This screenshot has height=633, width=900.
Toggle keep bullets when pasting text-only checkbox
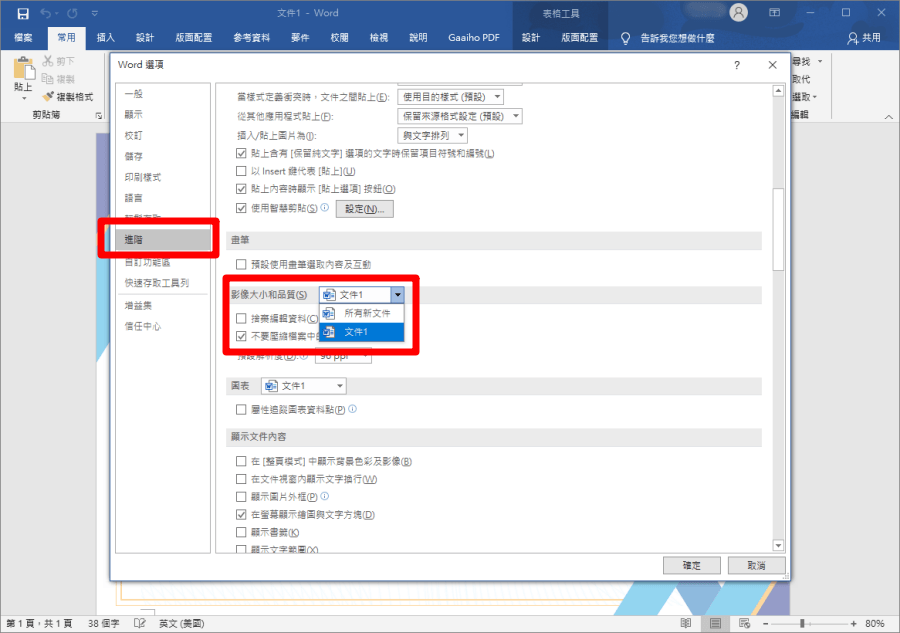pyautogui.click(x=241, y=153)
